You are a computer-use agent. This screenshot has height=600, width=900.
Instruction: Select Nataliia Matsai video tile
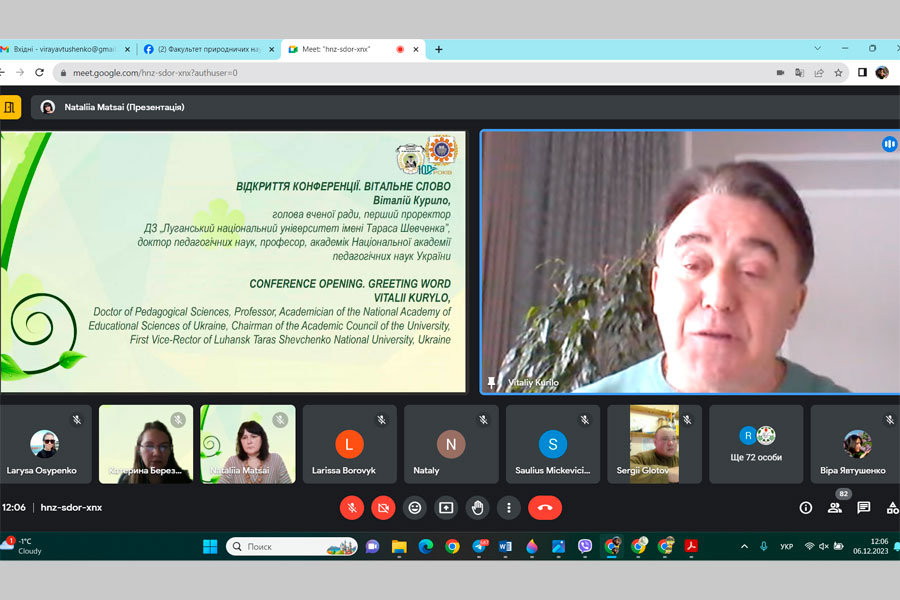tap(248, 444)
